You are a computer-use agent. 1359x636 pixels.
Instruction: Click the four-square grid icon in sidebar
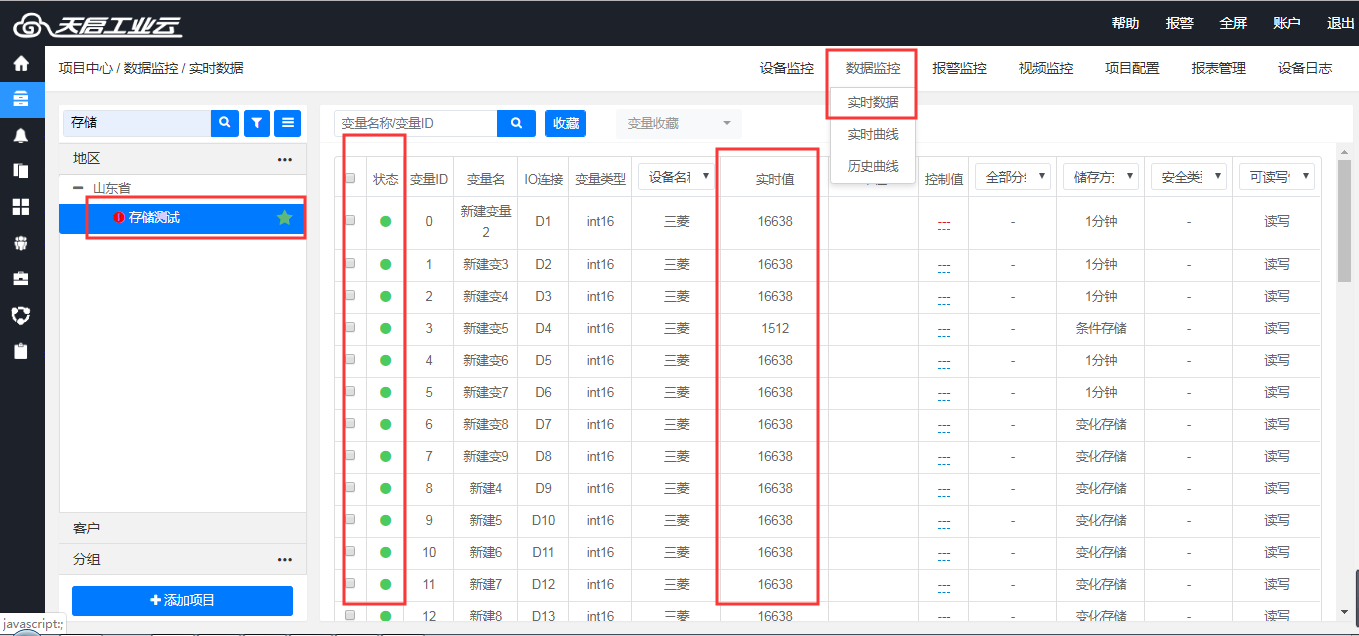21,207
